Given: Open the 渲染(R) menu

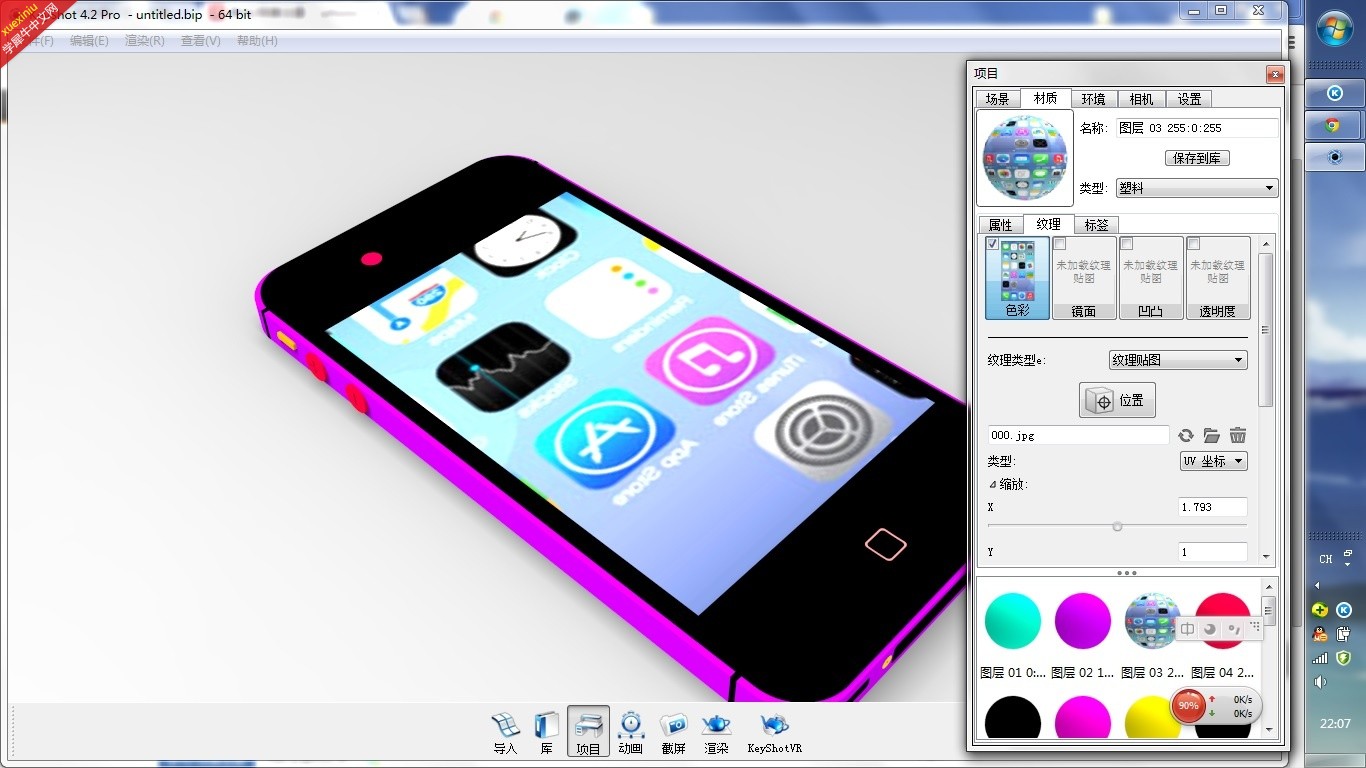Looking at the screenshot, I should [x=145, y=41].
